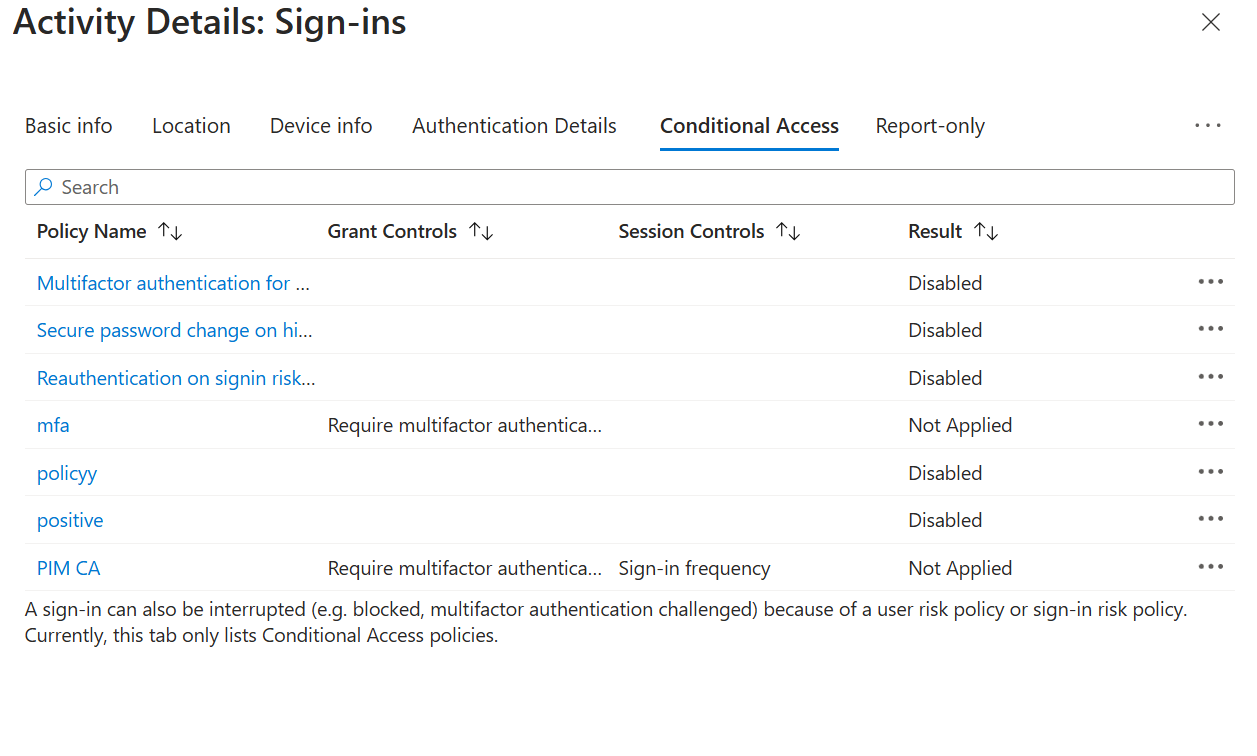Sort the table by Policy Name
This screenshot has height=756, width=1257.
coord(109,231)
